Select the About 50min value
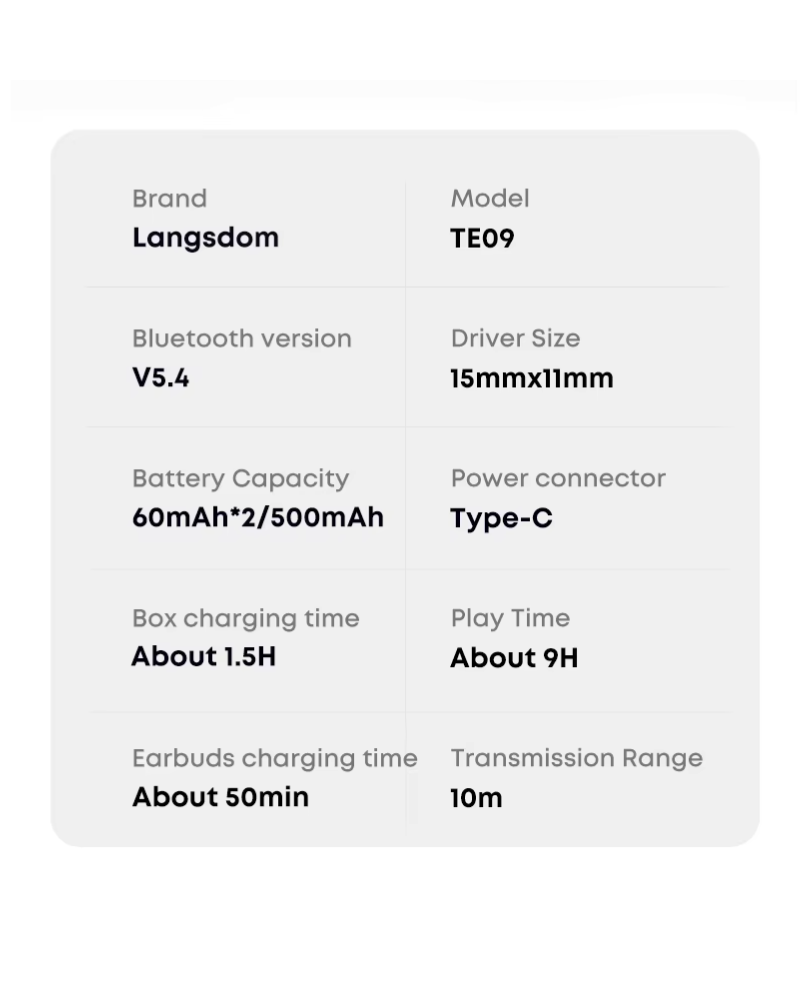The width and height of the screenshot is (800, 987). coord(220,798)
